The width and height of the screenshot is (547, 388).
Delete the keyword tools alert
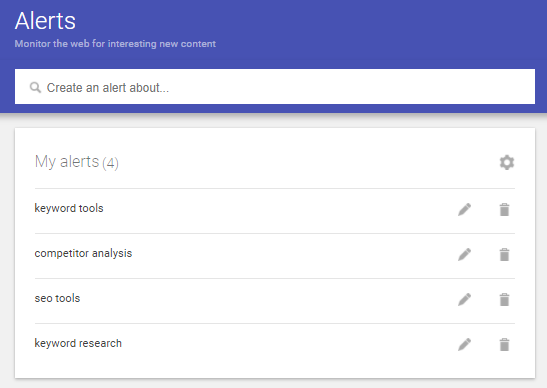coord(504,210)
